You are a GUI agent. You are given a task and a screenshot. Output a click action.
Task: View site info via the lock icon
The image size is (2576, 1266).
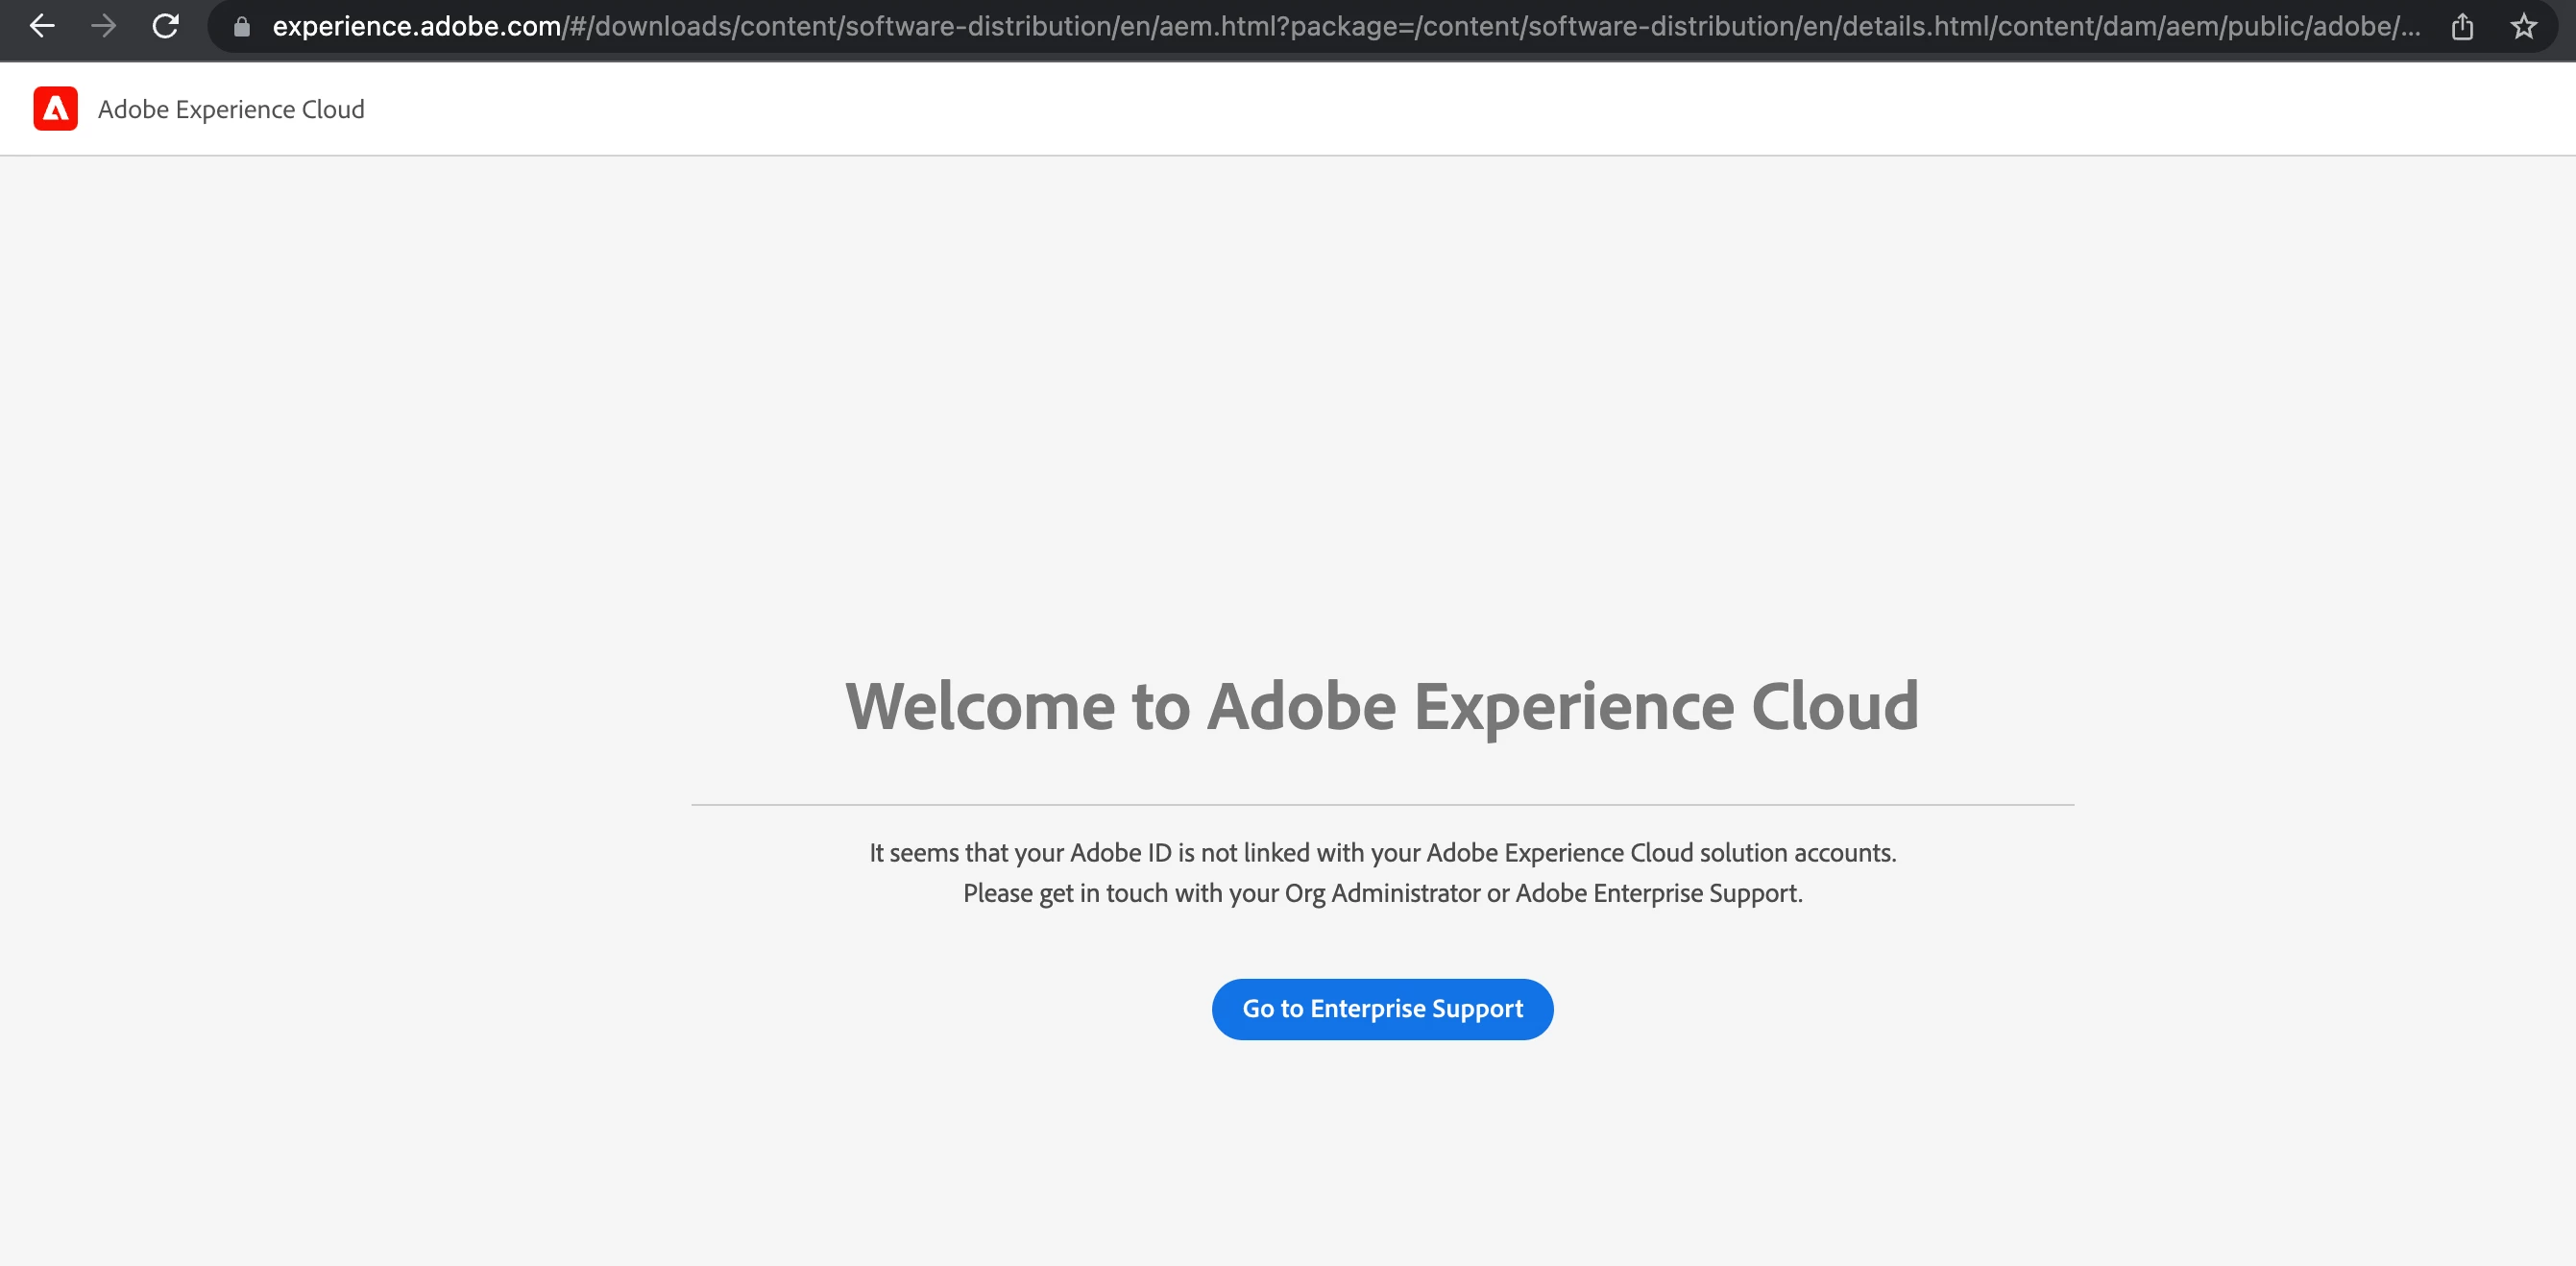[241, 27]
